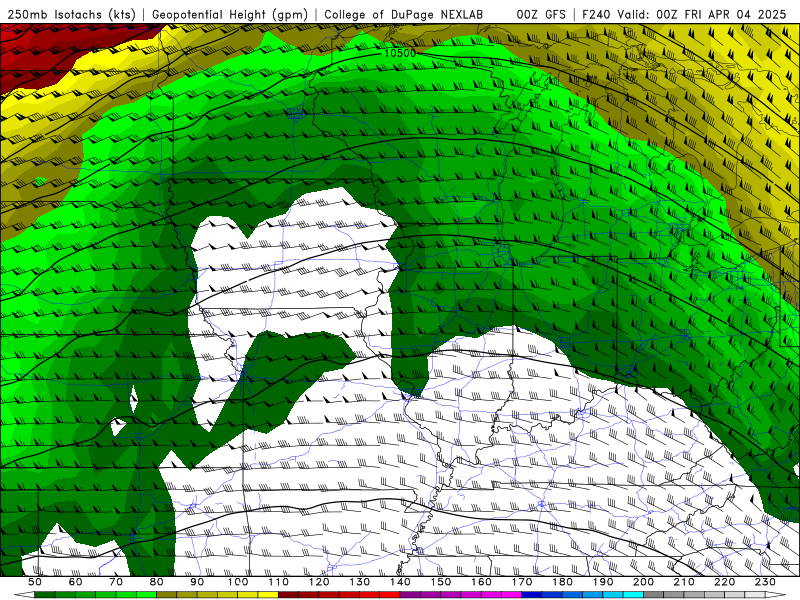Click the bright yellow swatch before 110
Image resolution: width=800 pixels, height=600 pixels.
pyautogui.click(x=268, y=595)
